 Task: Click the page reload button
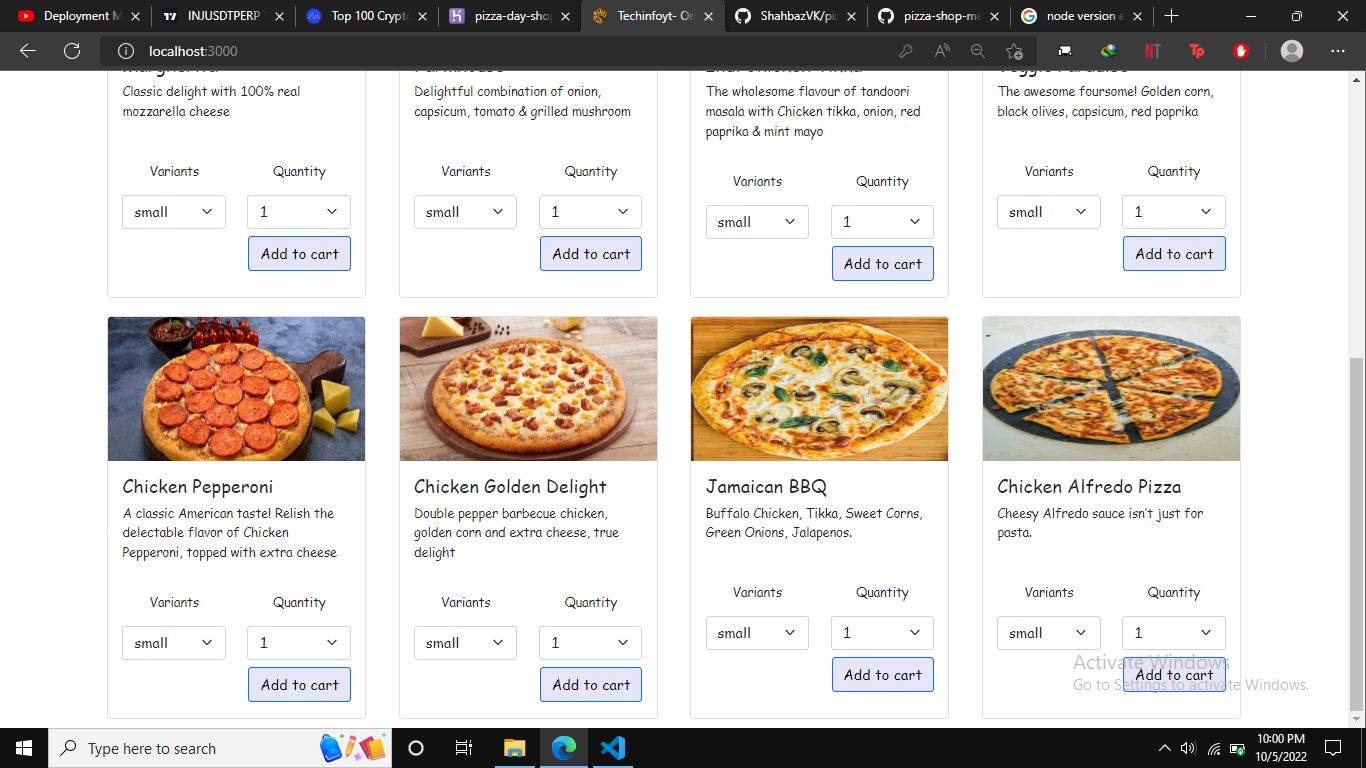70,50
